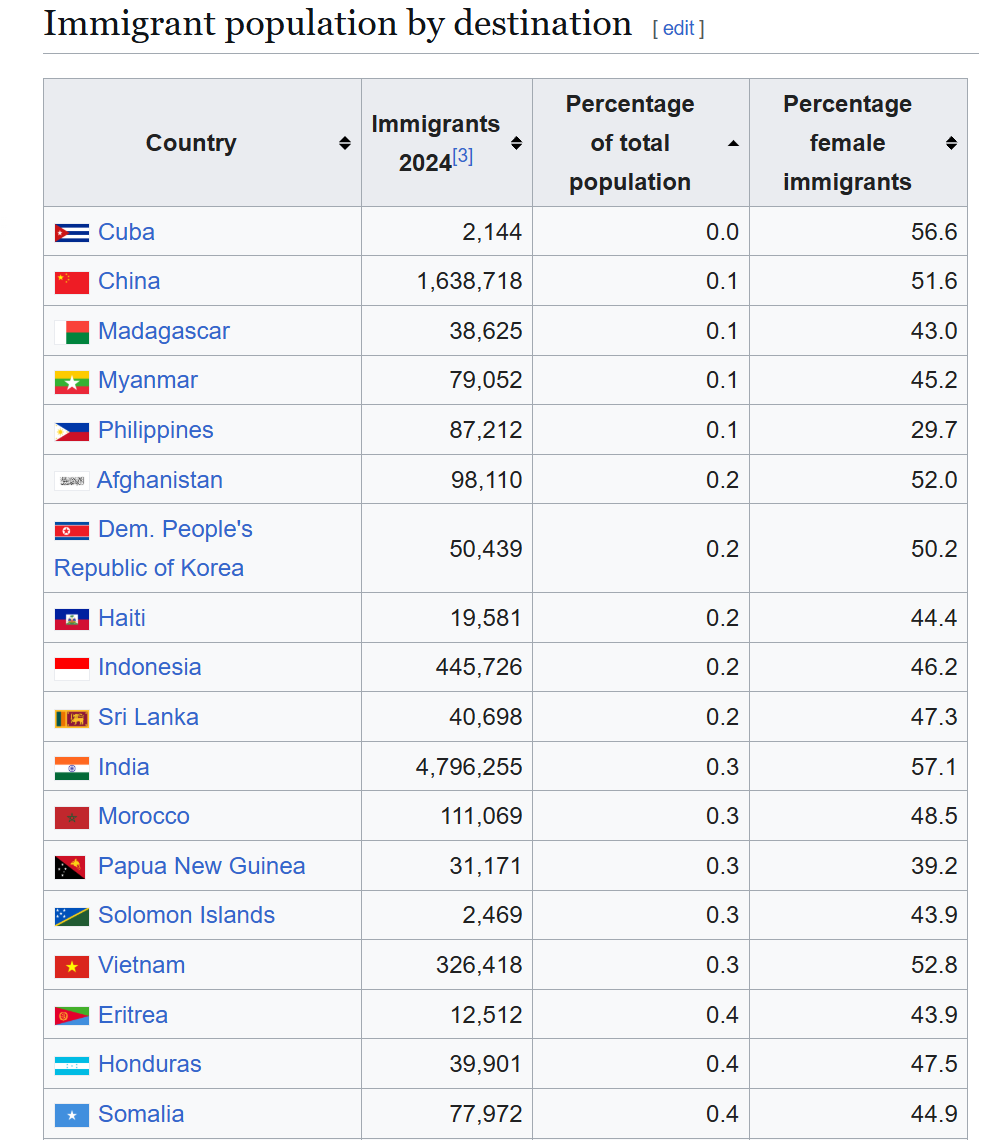Click the Indonesia flag icon
Screen dimensions: 988x1140
click(72, 668)
